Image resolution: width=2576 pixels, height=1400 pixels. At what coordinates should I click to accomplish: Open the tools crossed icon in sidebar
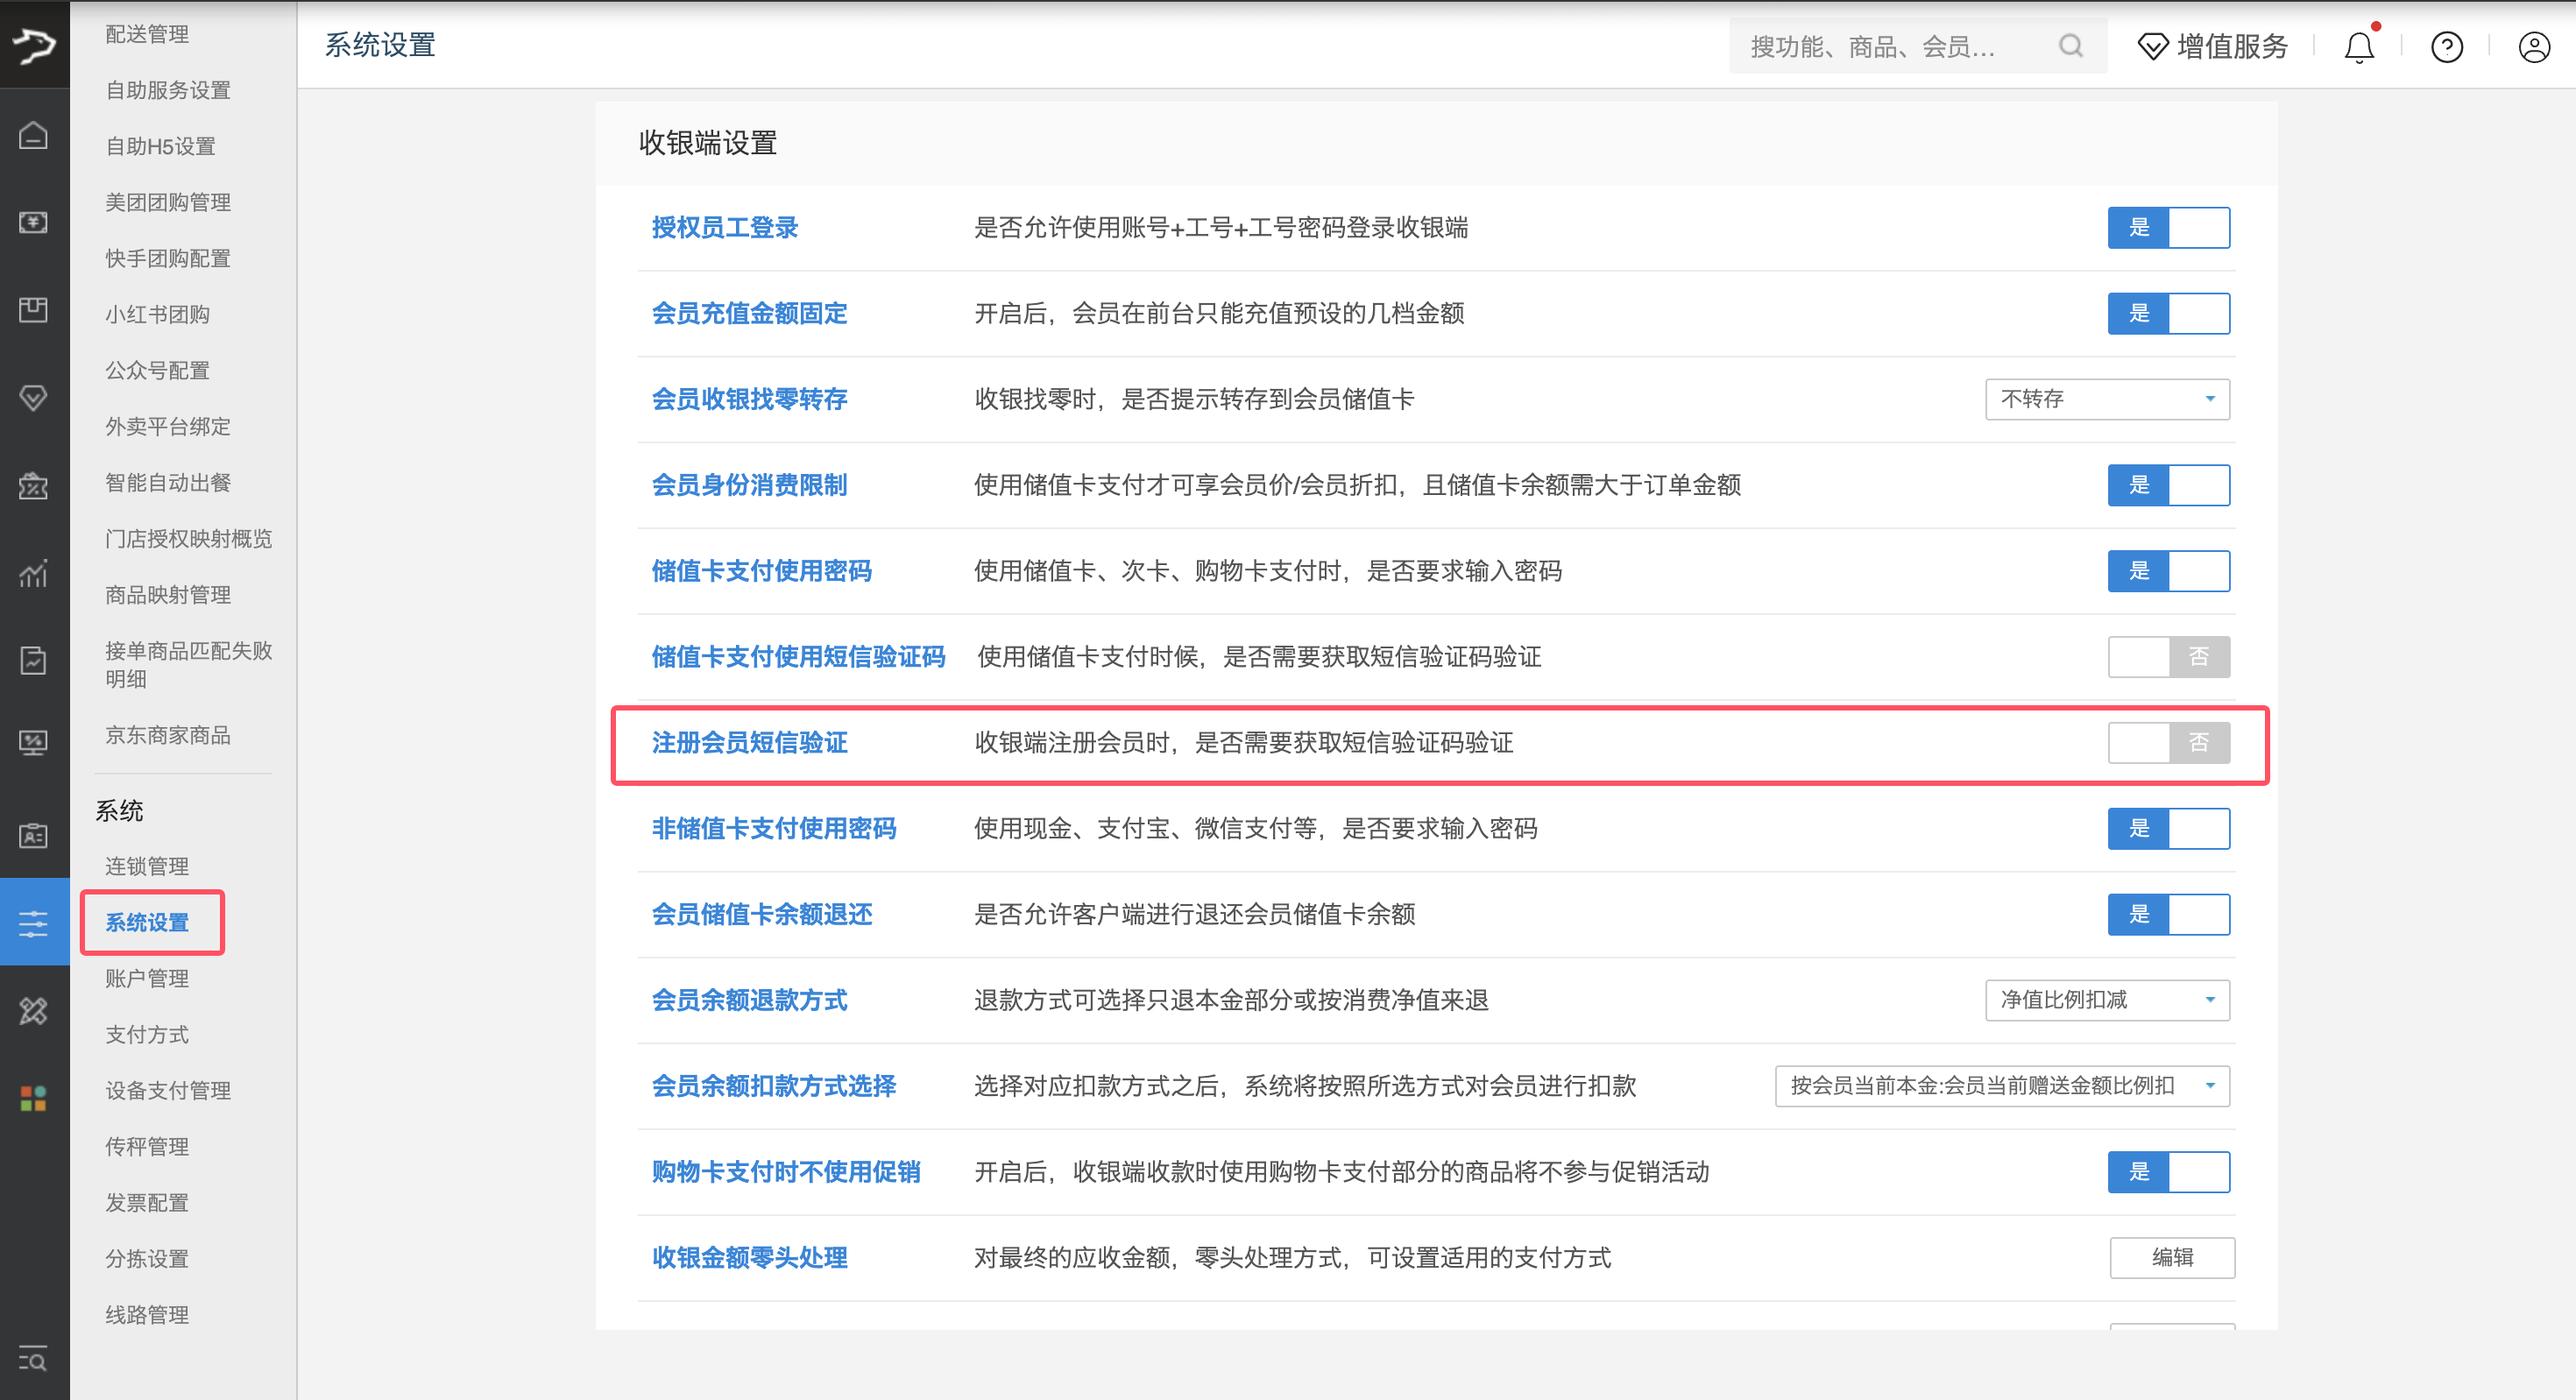tap(34, 1011)
